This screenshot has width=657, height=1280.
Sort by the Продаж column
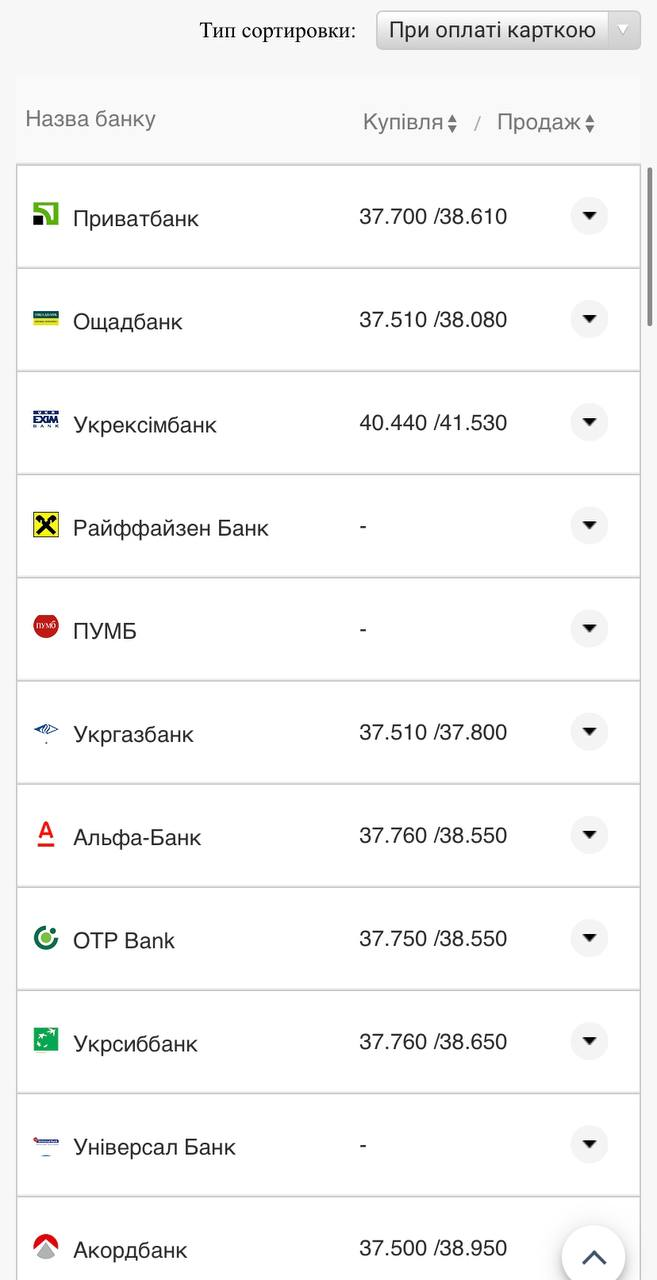tap(546, 123)
